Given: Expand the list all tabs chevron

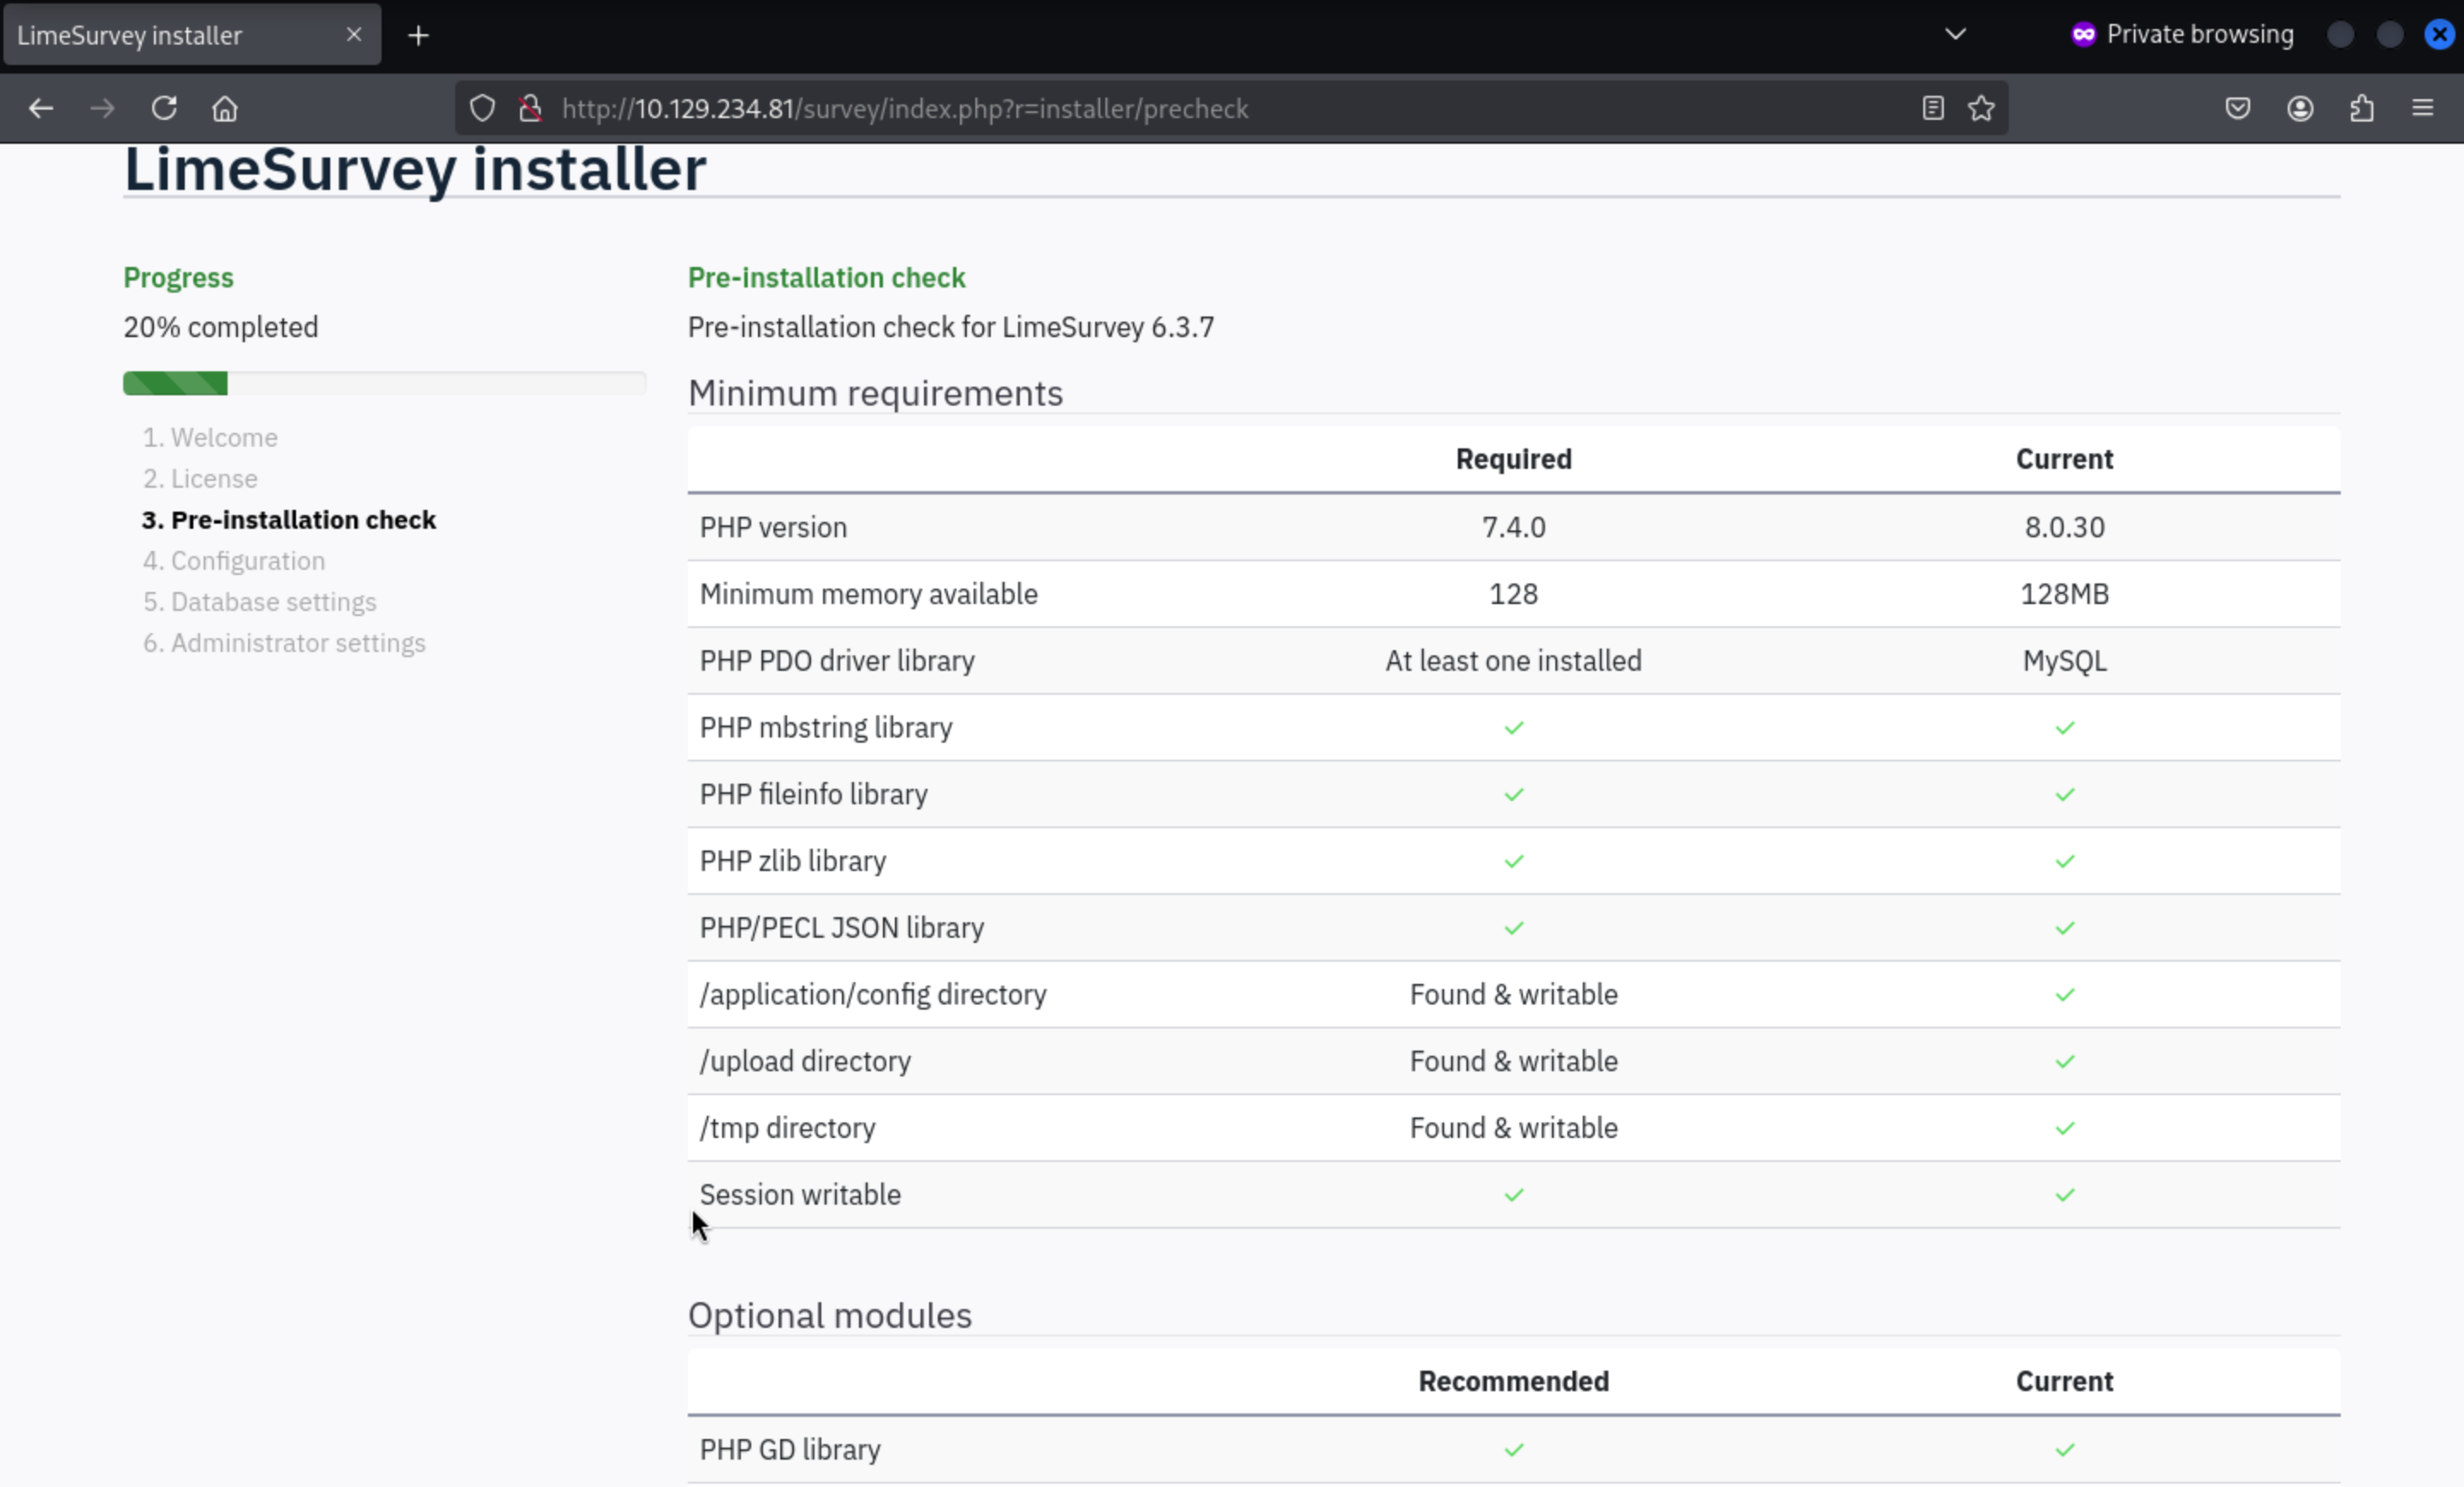Looking at the screenshot, I should coord(1955,35).
